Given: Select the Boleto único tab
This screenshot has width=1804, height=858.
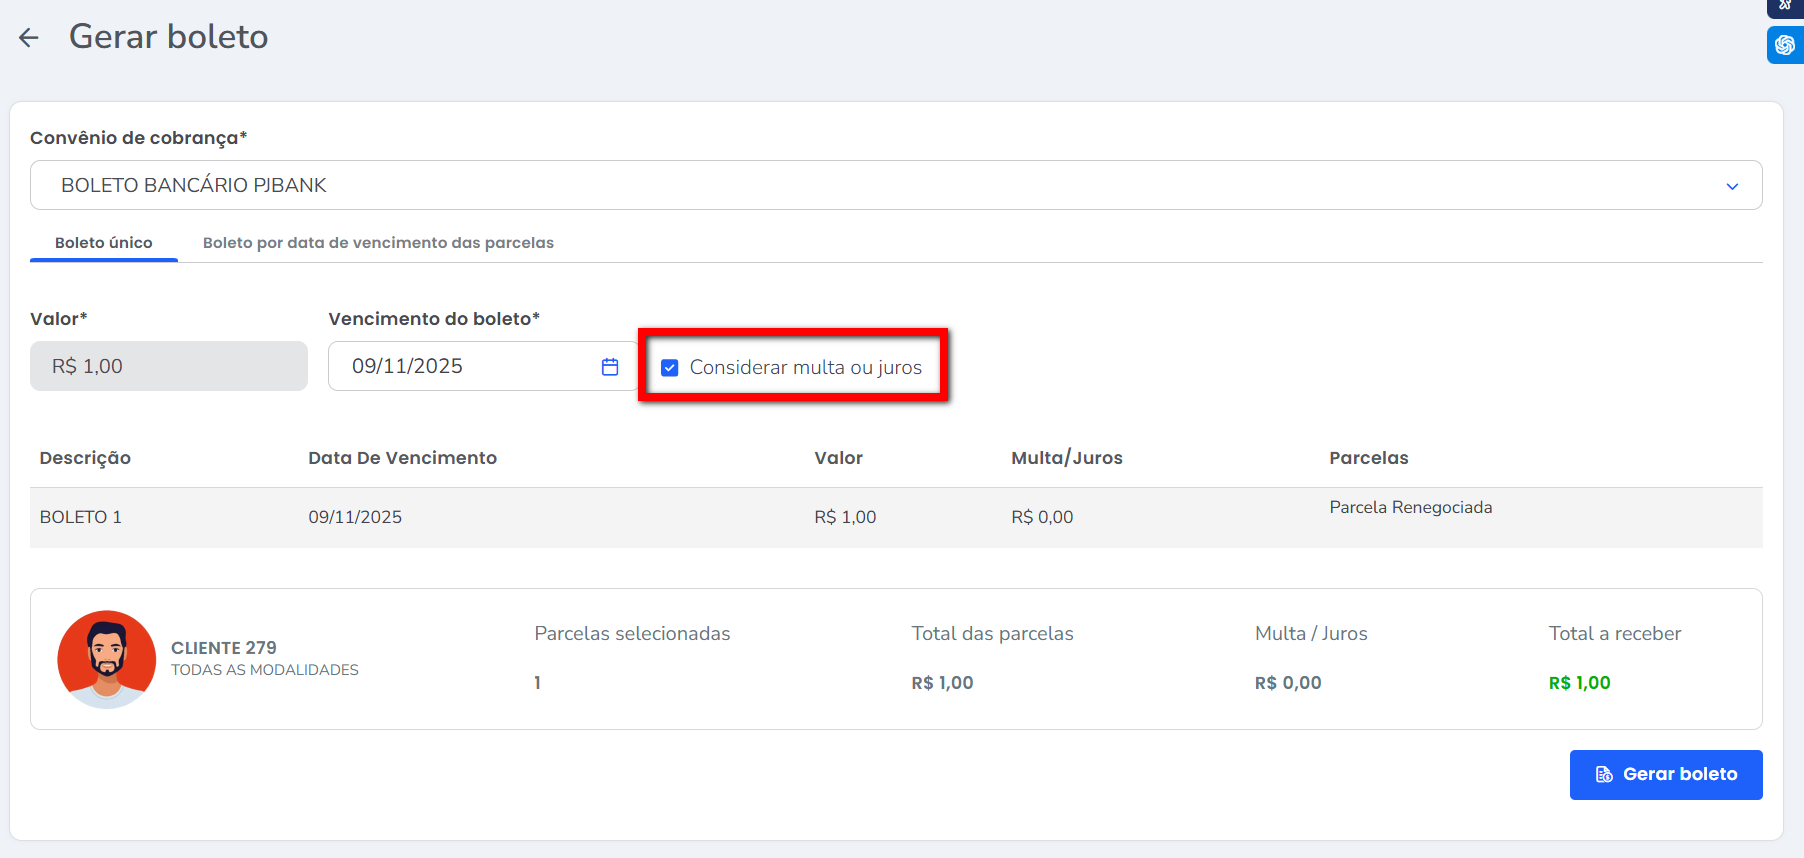Looking at the screenshot, I should [104, 243].
